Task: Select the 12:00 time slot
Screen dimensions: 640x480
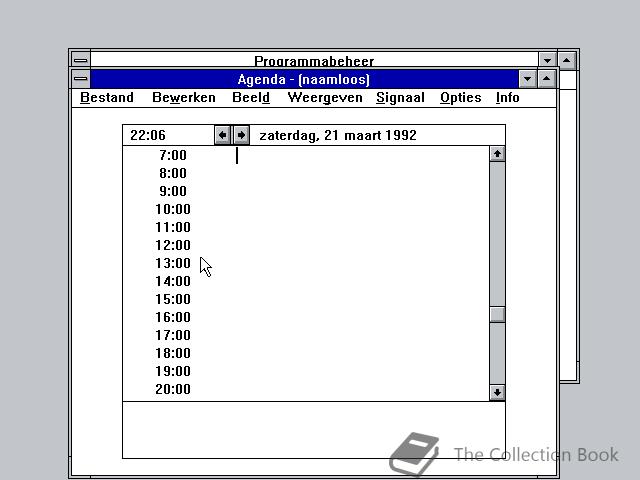Action: pos(173,245)
